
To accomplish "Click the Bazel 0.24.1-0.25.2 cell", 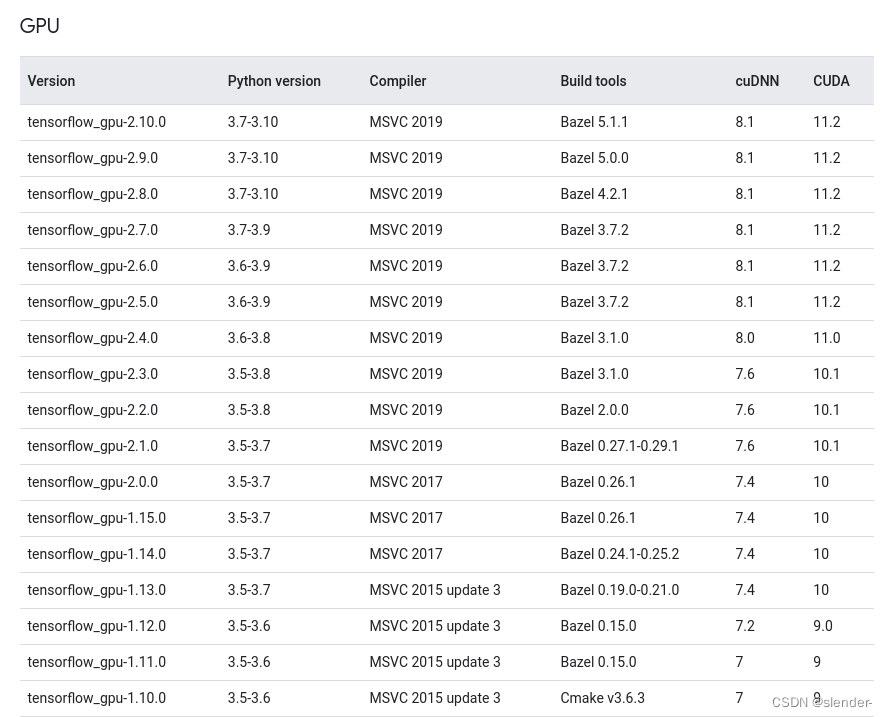I will tap(619, 554).
